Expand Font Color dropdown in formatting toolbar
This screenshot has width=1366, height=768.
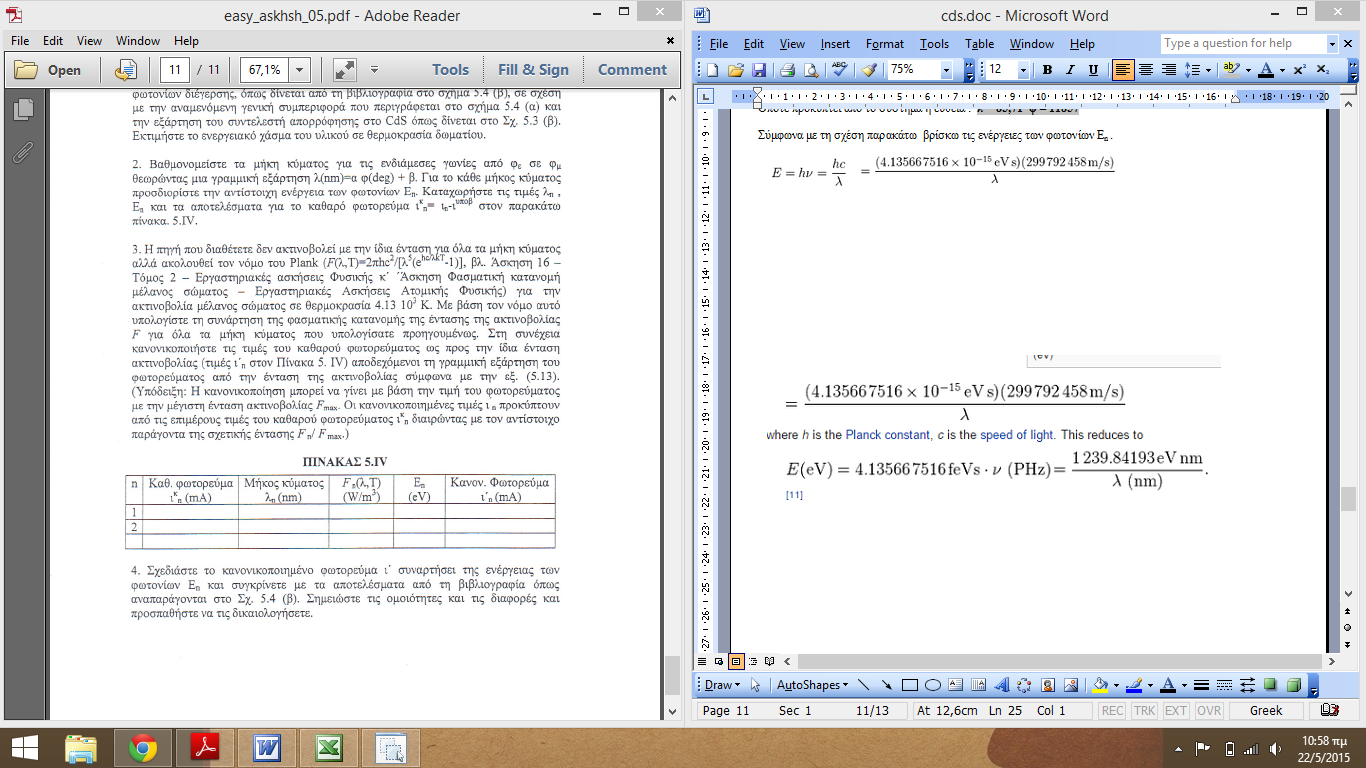(x=1282, y=70)
